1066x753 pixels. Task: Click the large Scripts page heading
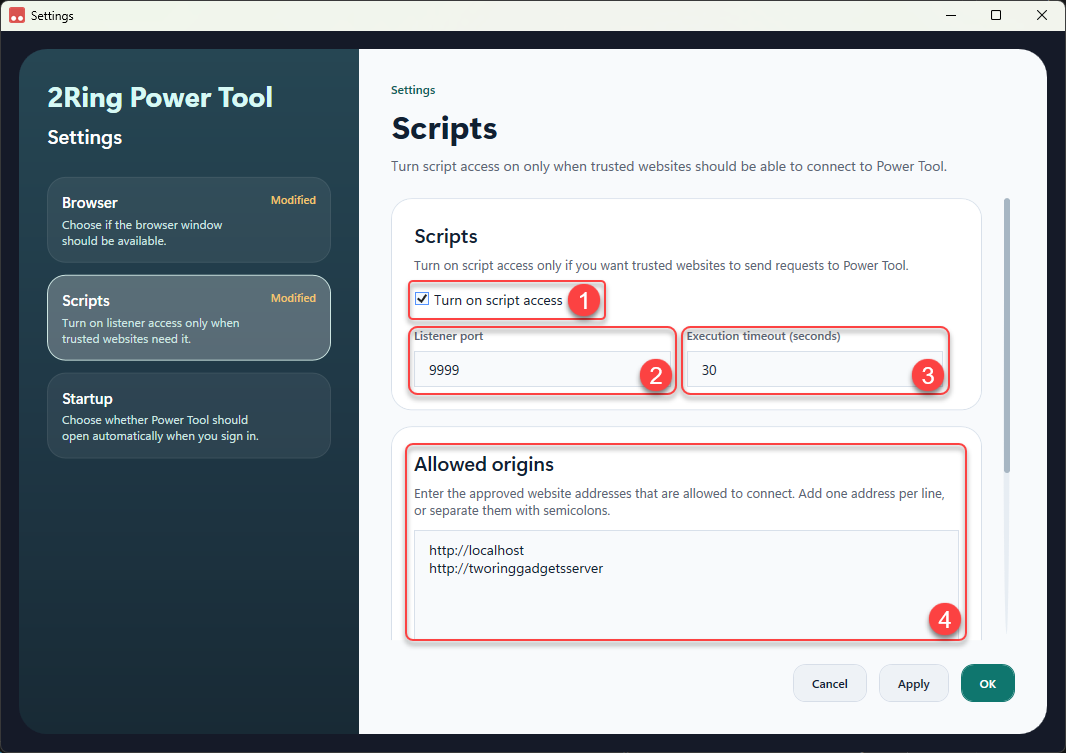point(445,128)
